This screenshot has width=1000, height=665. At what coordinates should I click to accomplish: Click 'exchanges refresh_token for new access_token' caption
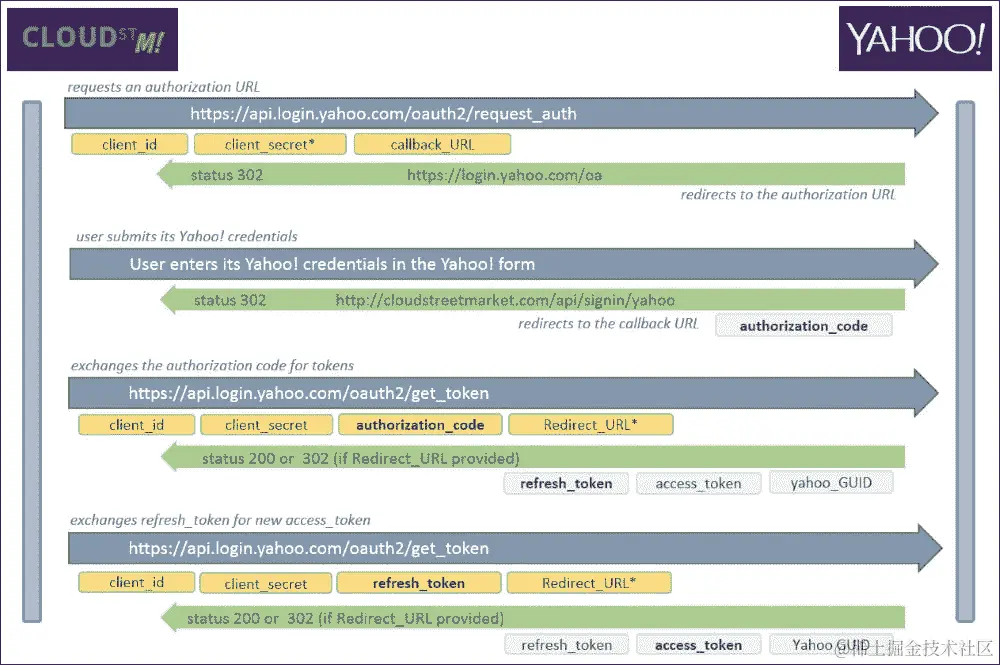(220, 520)
